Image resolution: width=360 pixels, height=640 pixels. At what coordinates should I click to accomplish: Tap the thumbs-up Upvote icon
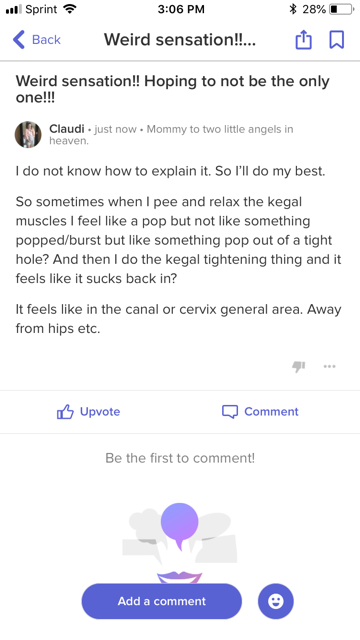coord(65,412)
